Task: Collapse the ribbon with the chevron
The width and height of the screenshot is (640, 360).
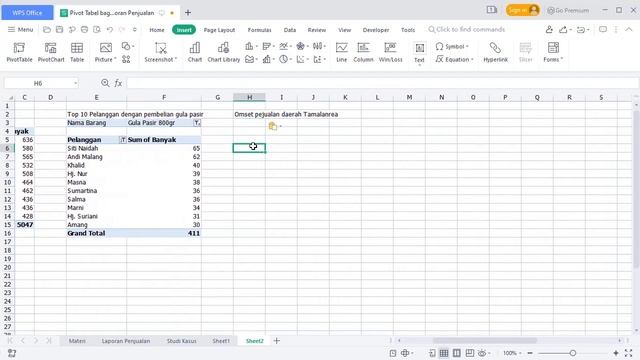Action: tap(629, 29)
